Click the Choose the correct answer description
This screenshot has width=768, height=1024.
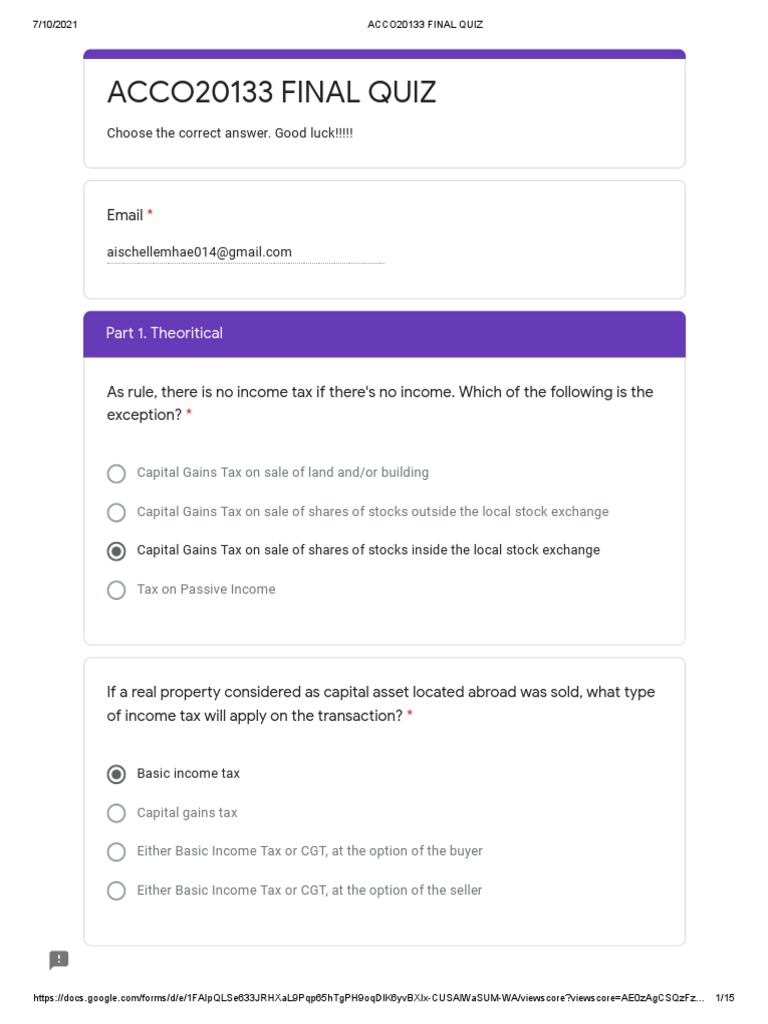[x=230, y=133]
